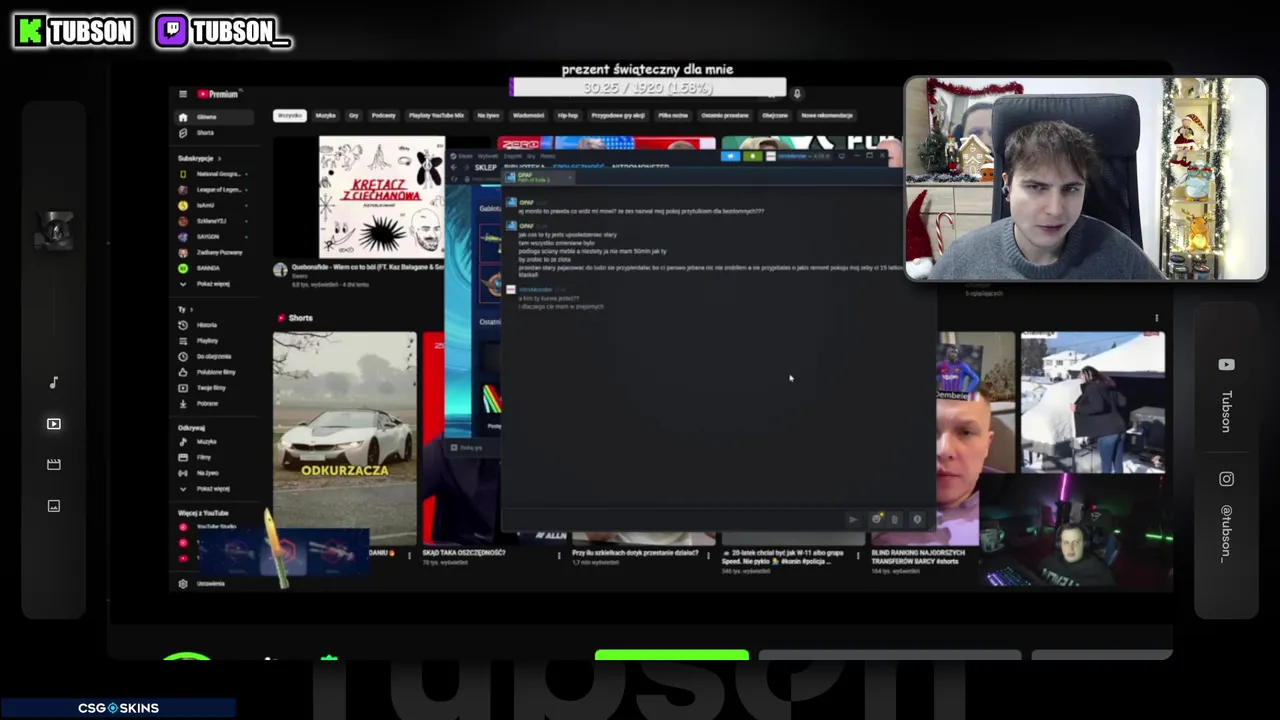
Task: Click Dodaj grę in the Steam window
Action: pos(468,447)
